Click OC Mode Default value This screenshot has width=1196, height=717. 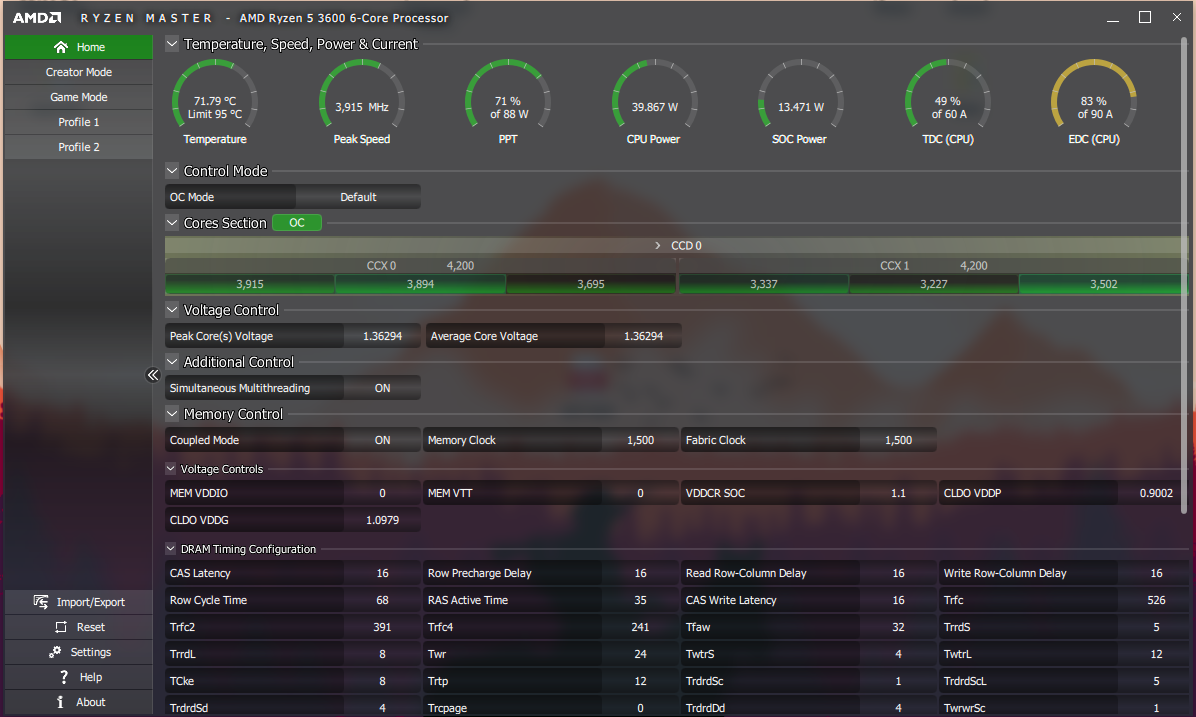point(358,197)
